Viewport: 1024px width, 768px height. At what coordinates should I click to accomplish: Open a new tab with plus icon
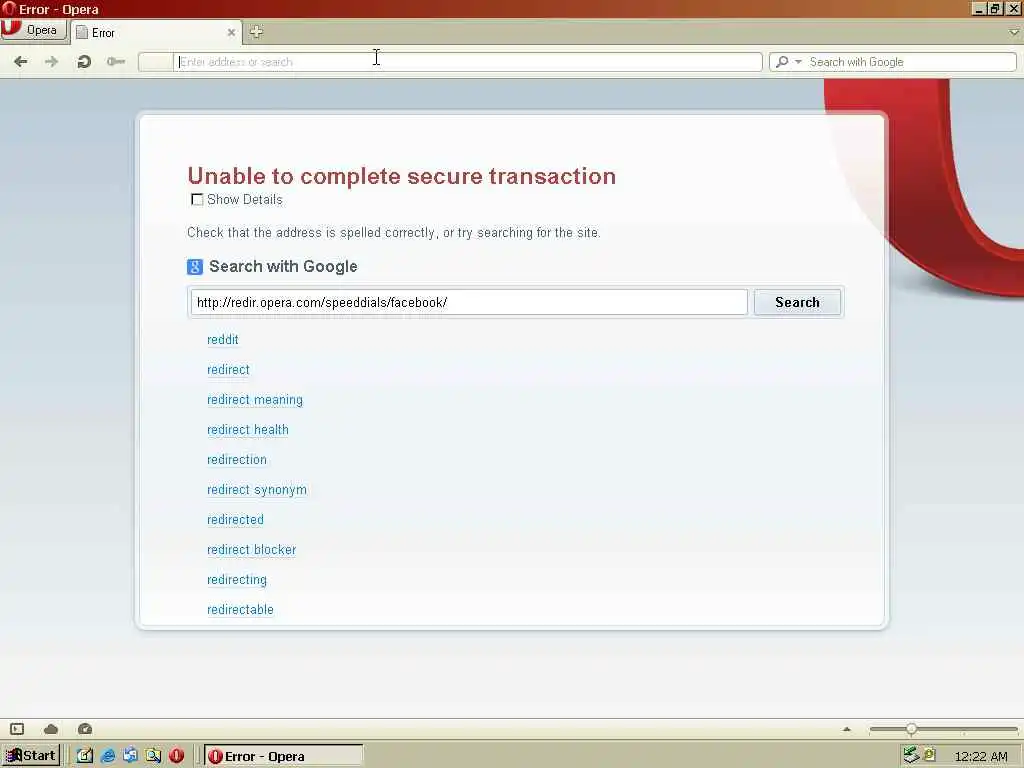(256, 31)
